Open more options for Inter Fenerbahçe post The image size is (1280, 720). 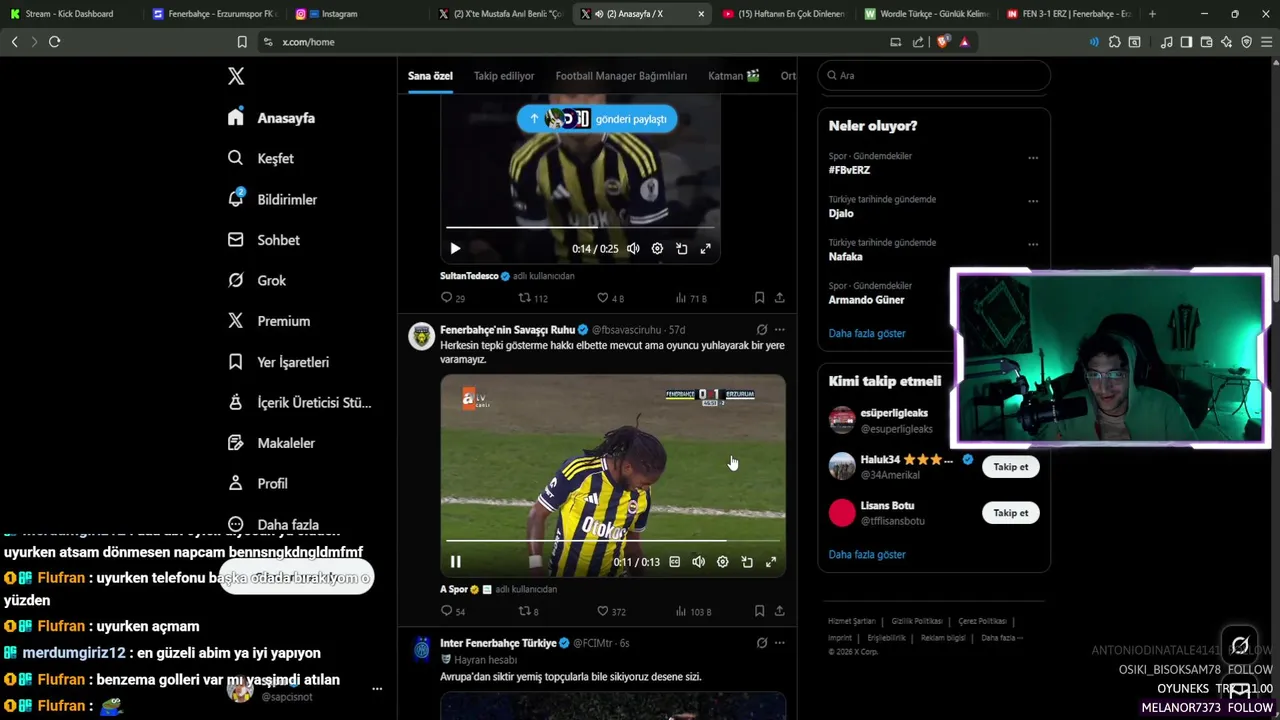point(780,643)
